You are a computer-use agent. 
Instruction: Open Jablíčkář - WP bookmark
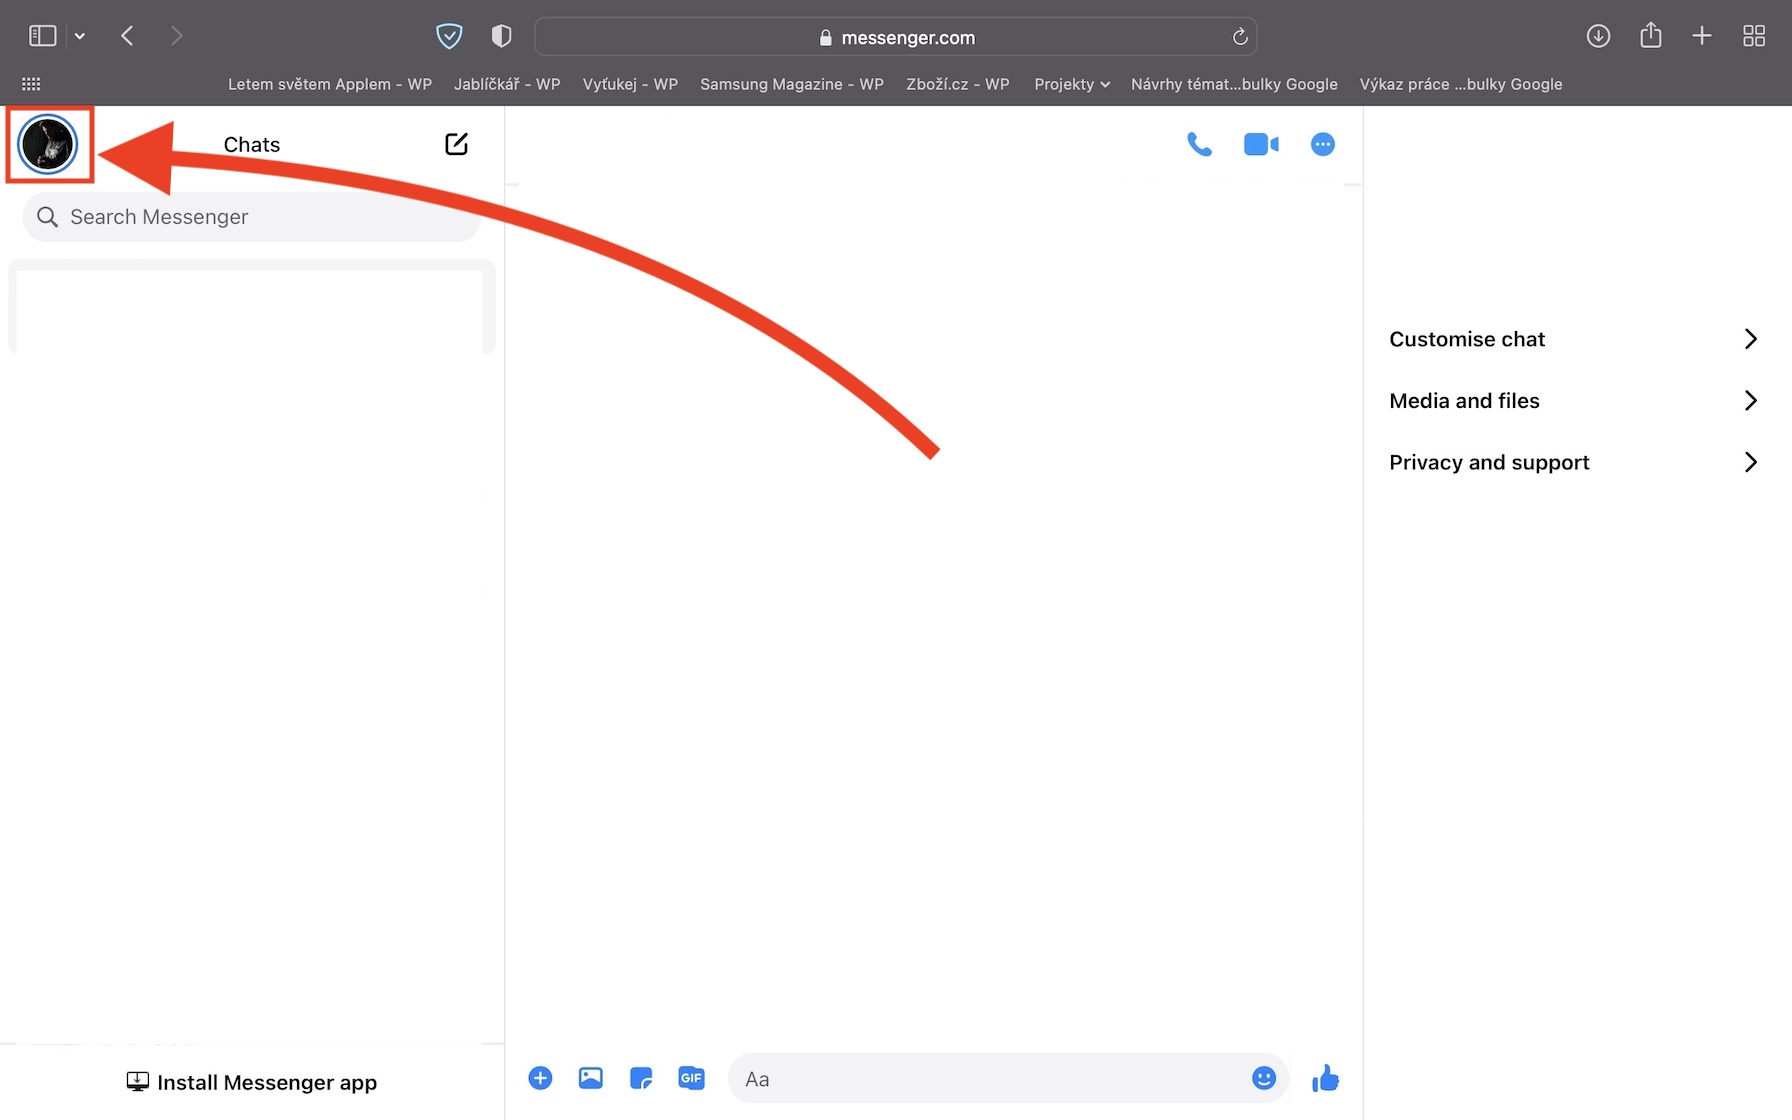[507, 84]
